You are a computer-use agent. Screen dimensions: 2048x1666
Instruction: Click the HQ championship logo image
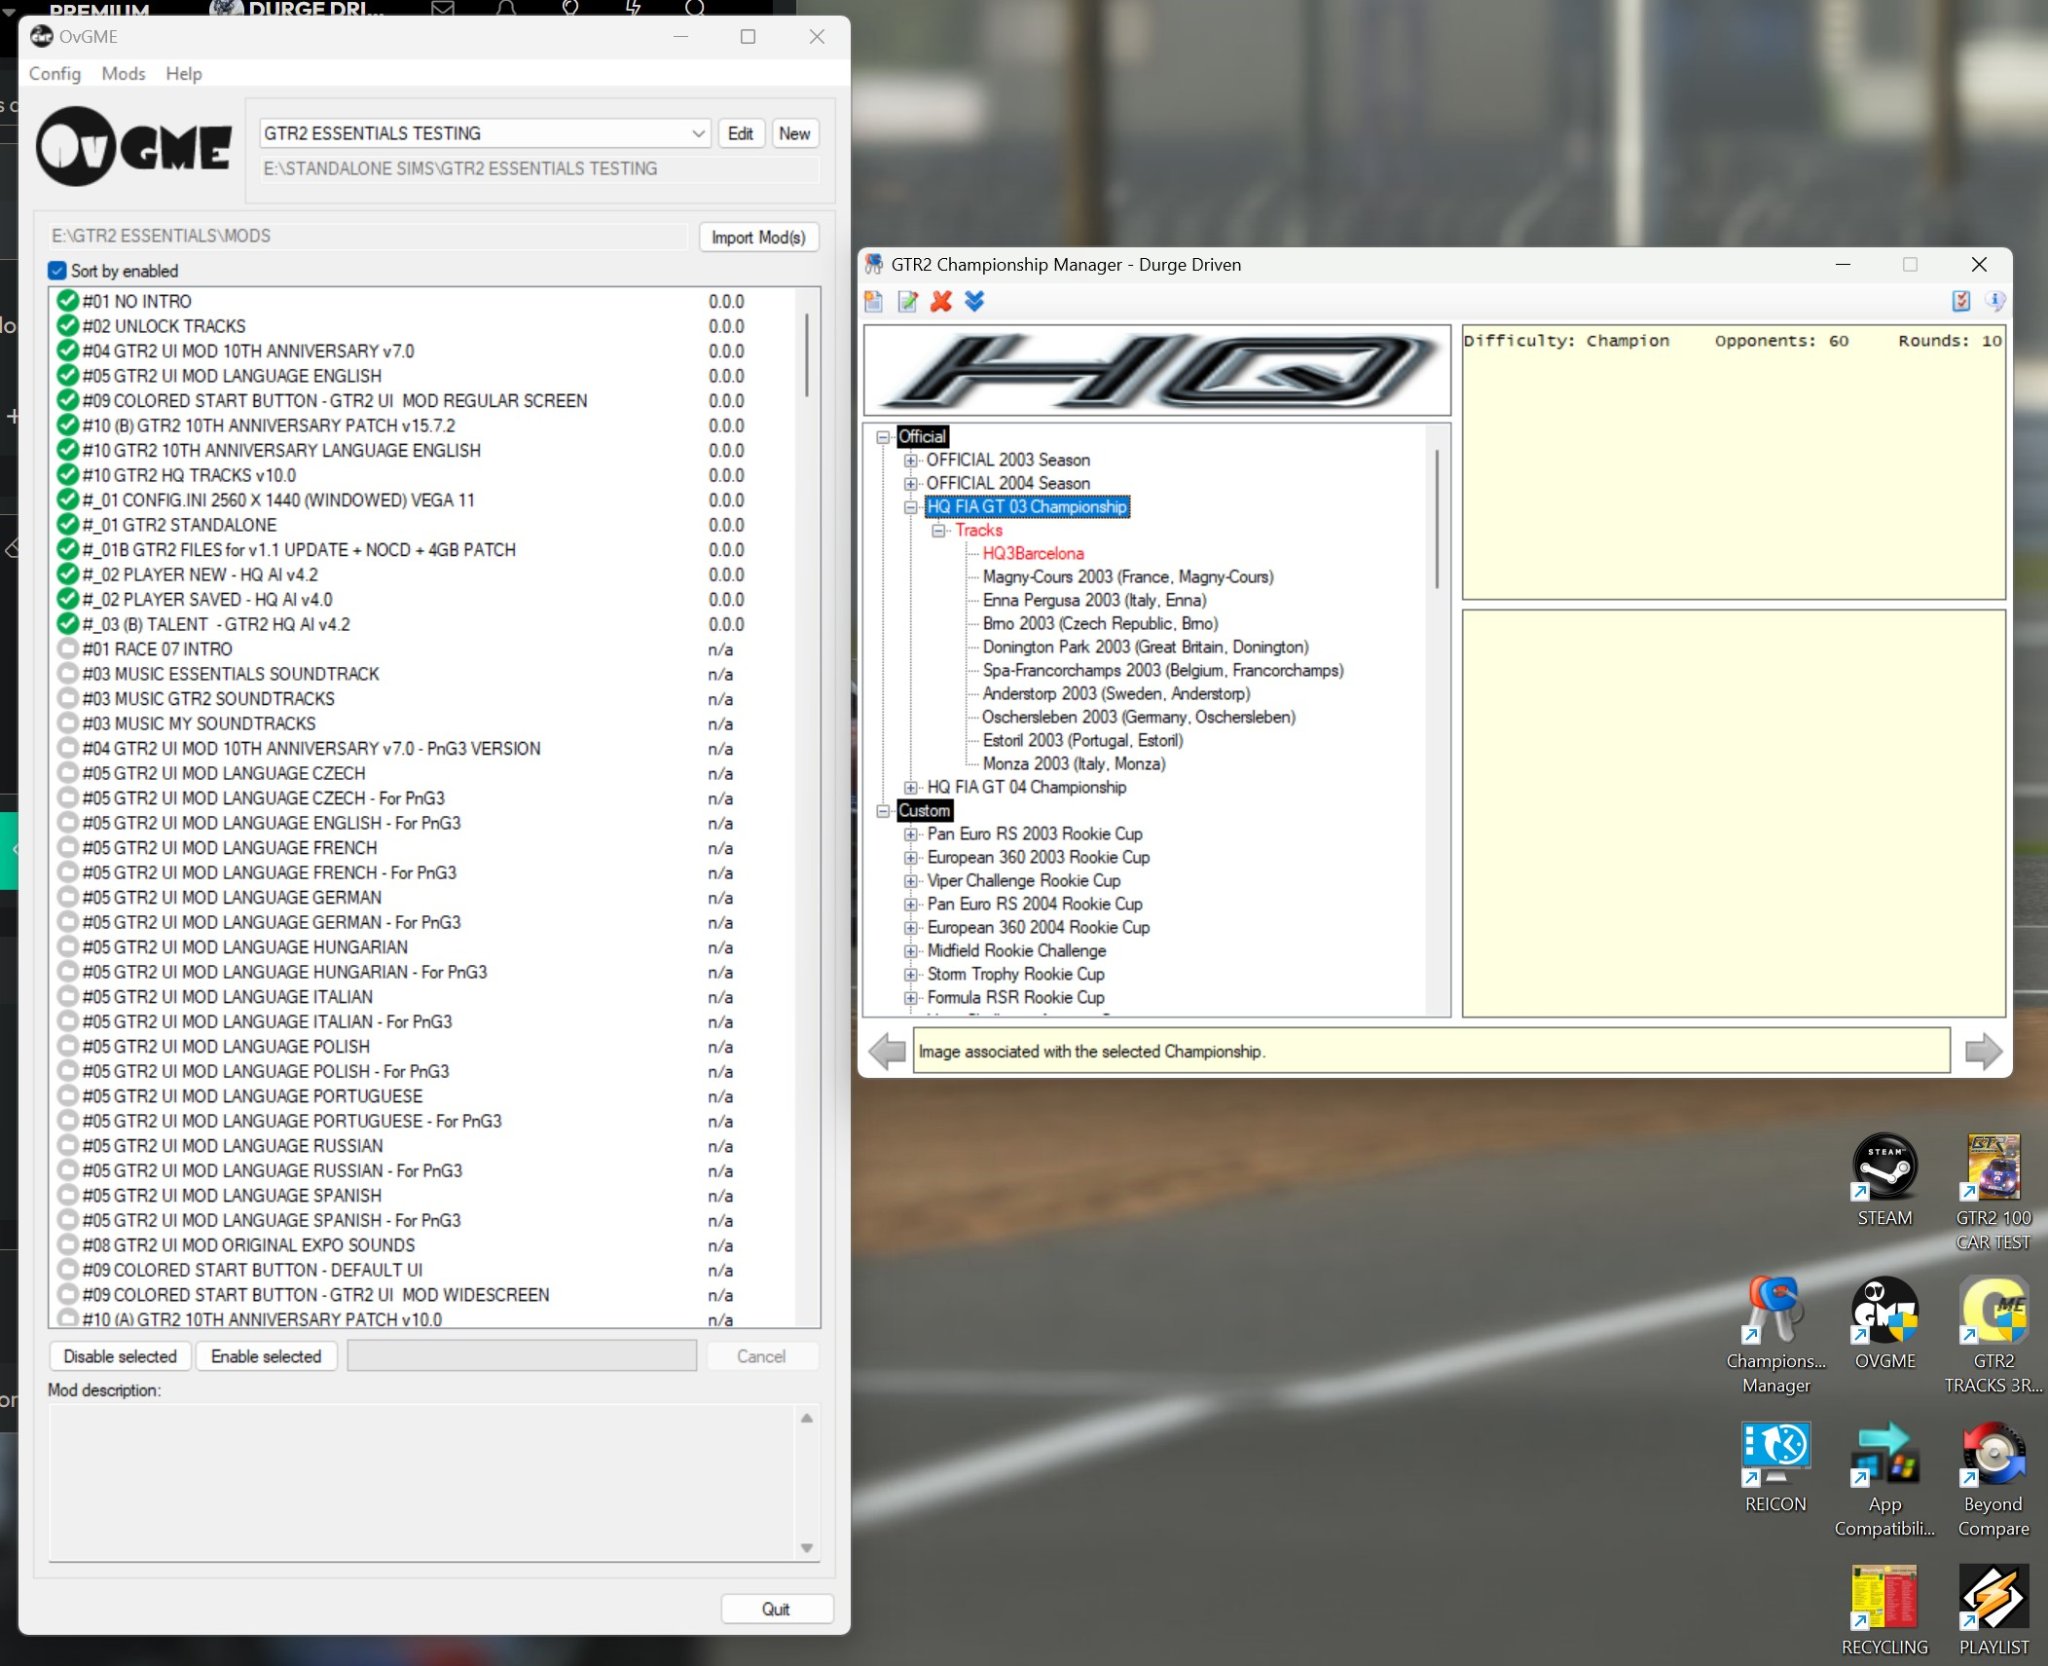tap(1157, 371)
